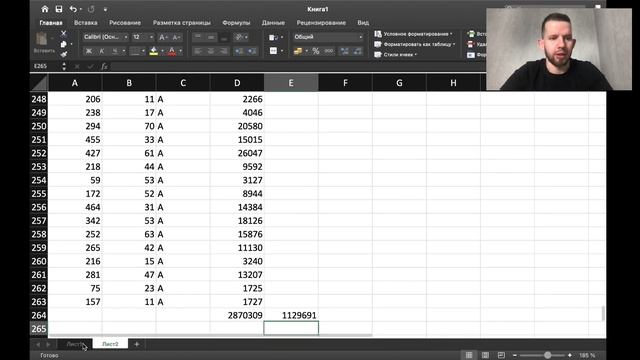640x360 pixels.
Task: Click the Вставить paste button
Action: [43, 43]
